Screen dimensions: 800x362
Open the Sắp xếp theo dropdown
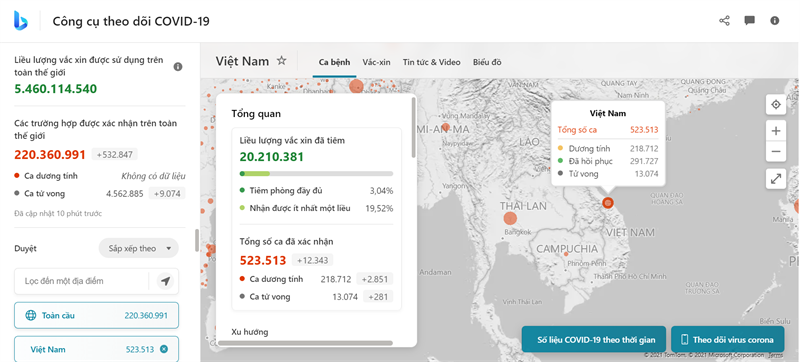point(139,248)
